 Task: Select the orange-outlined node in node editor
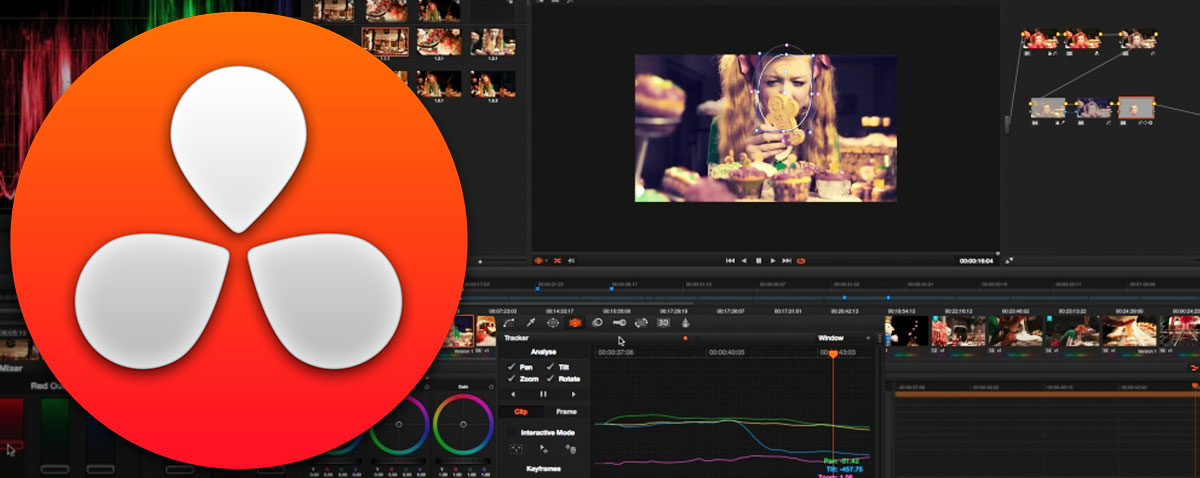(1137, 107)
